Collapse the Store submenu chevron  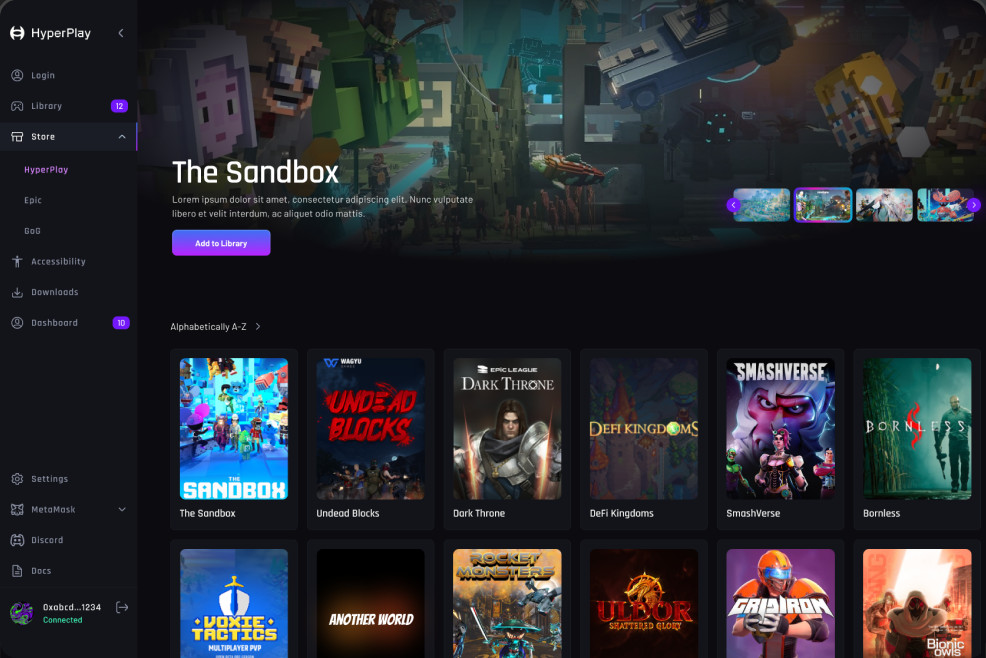pos(122,137)
